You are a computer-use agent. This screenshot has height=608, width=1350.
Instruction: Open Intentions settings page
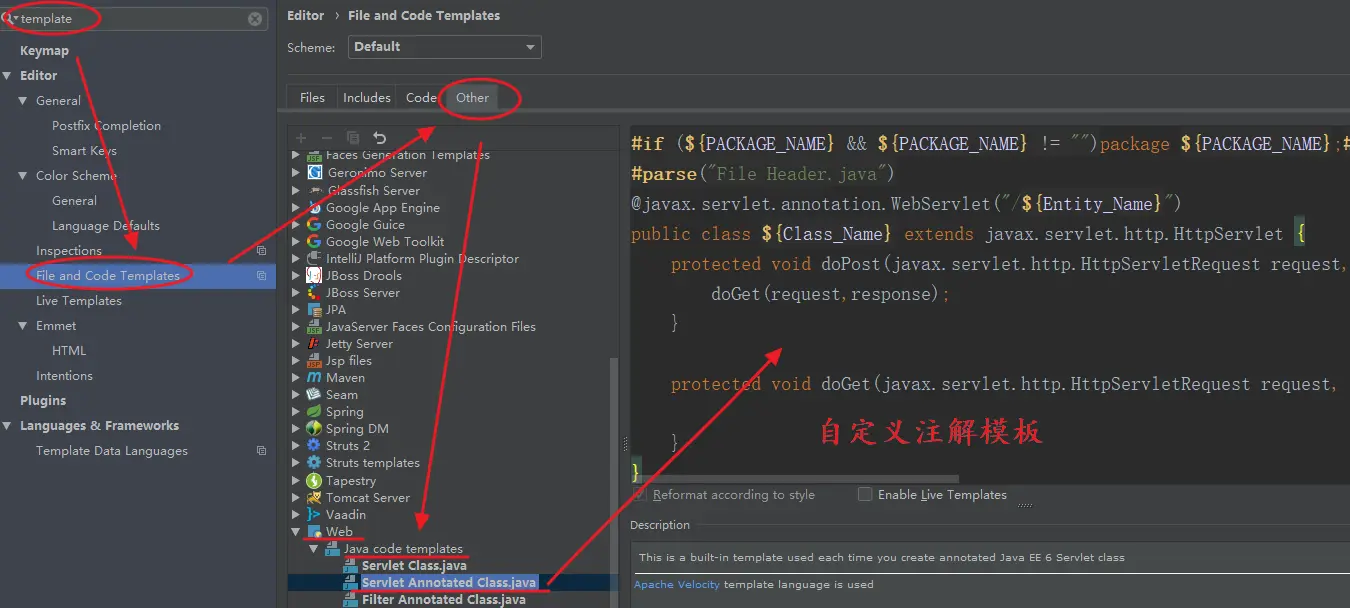tap(64, 376)
